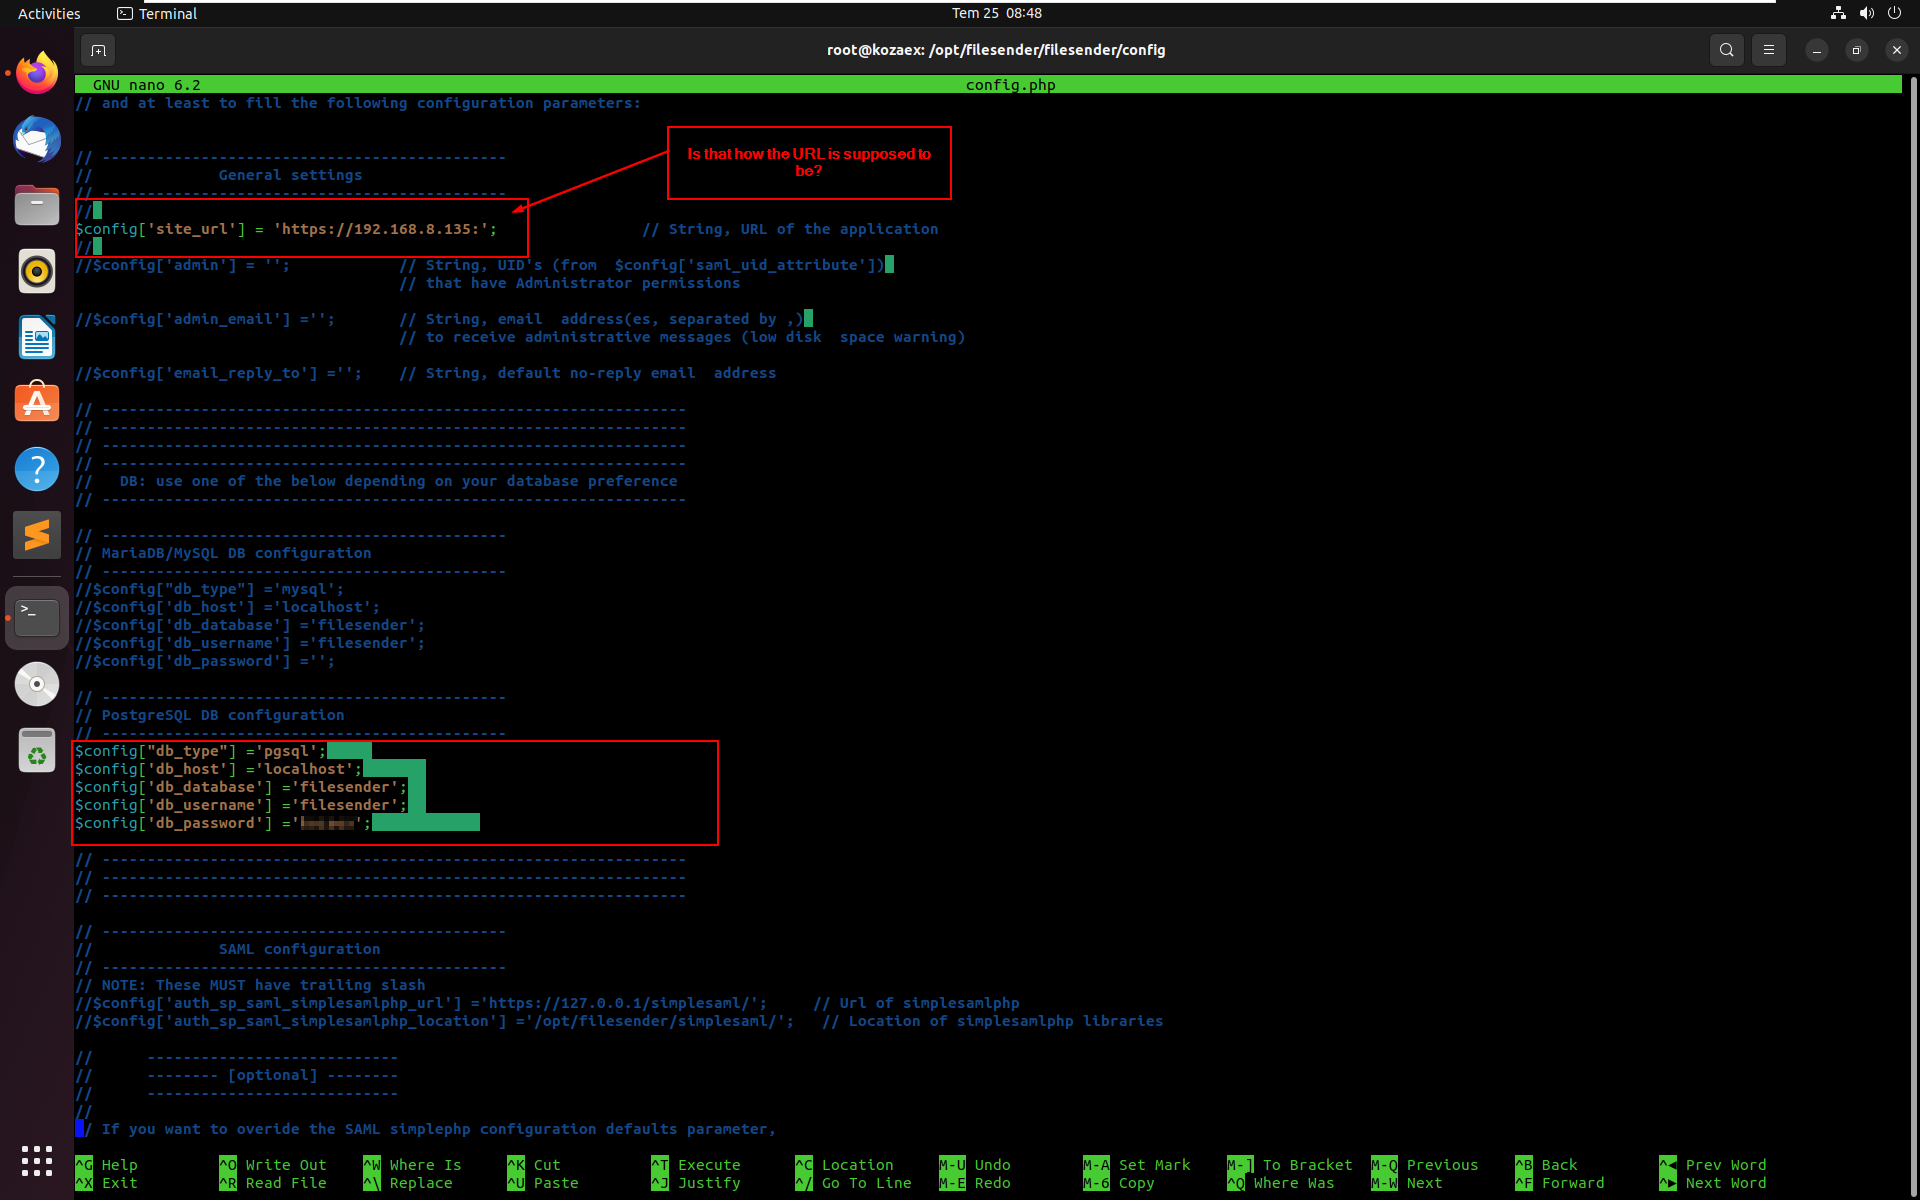Click the volume icon in the top bar
1920x1200 pixels.
coord(1865,13)
